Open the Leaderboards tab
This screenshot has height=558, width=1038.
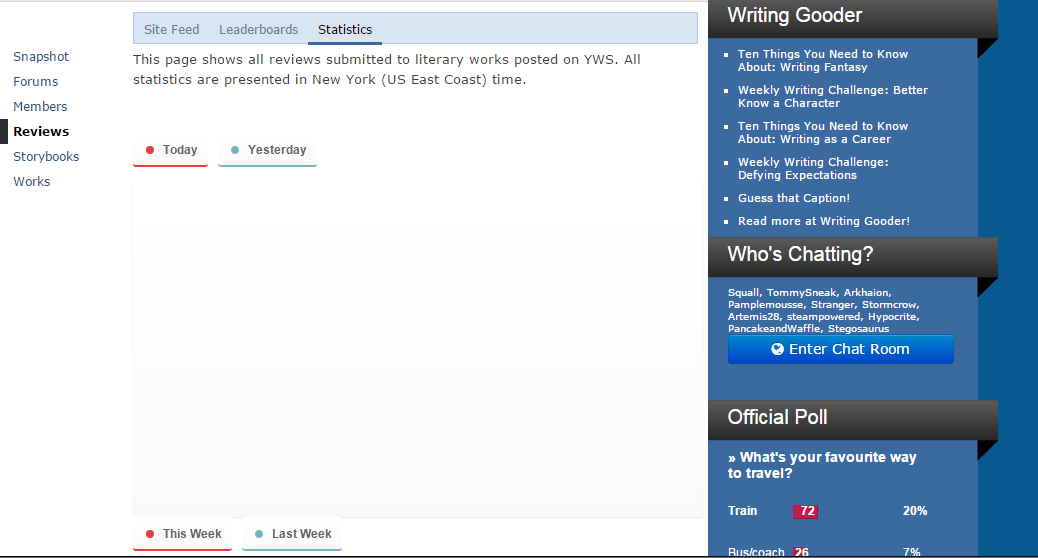click(x=258, y=30)
